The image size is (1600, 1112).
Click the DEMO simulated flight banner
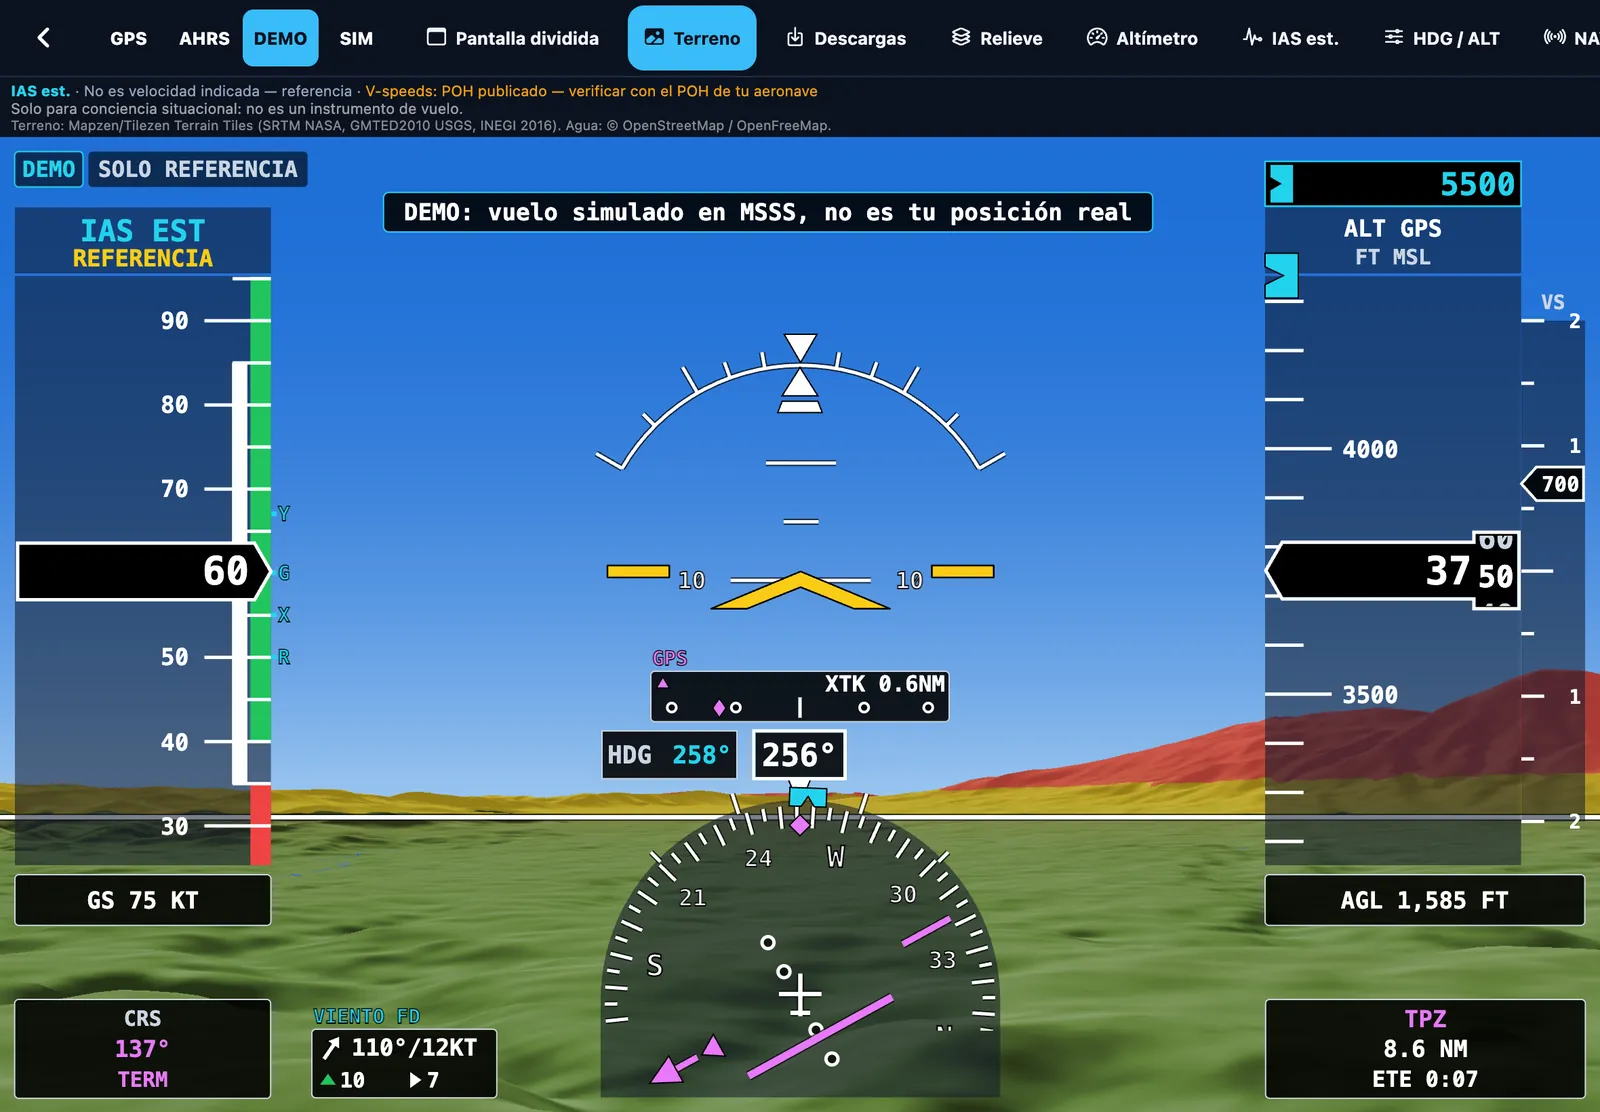point(768,212)
